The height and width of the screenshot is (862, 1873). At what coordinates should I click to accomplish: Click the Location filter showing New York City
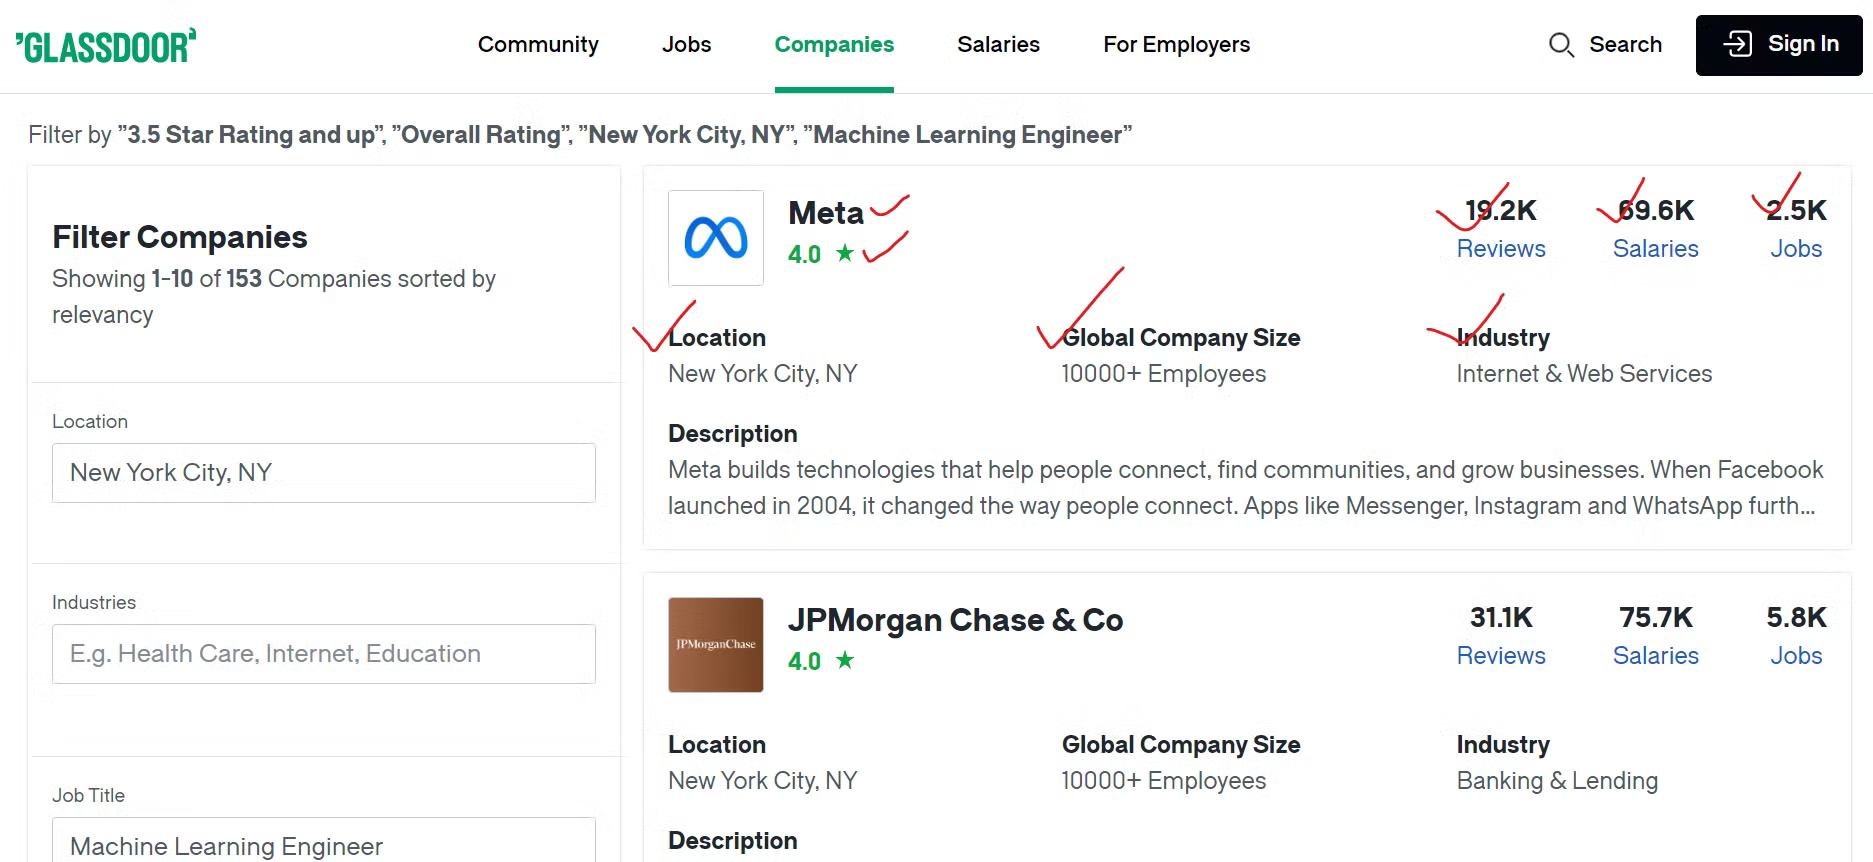point(322,472)
